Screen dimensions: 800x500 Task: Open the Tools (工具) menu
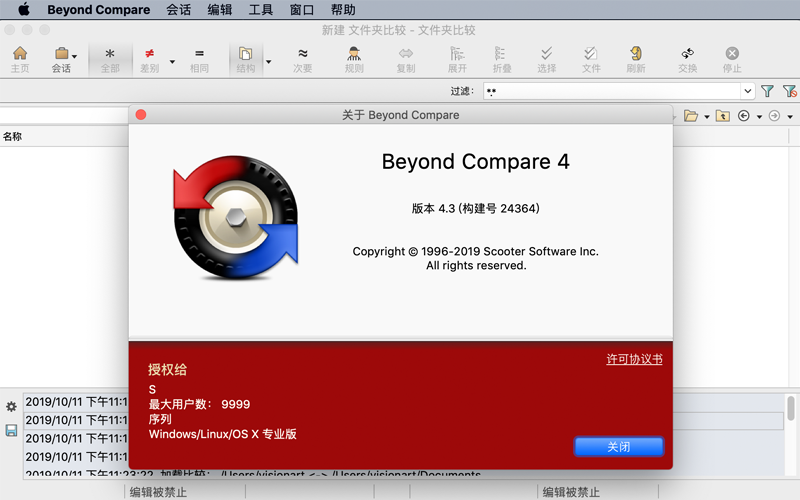point(261,10)
